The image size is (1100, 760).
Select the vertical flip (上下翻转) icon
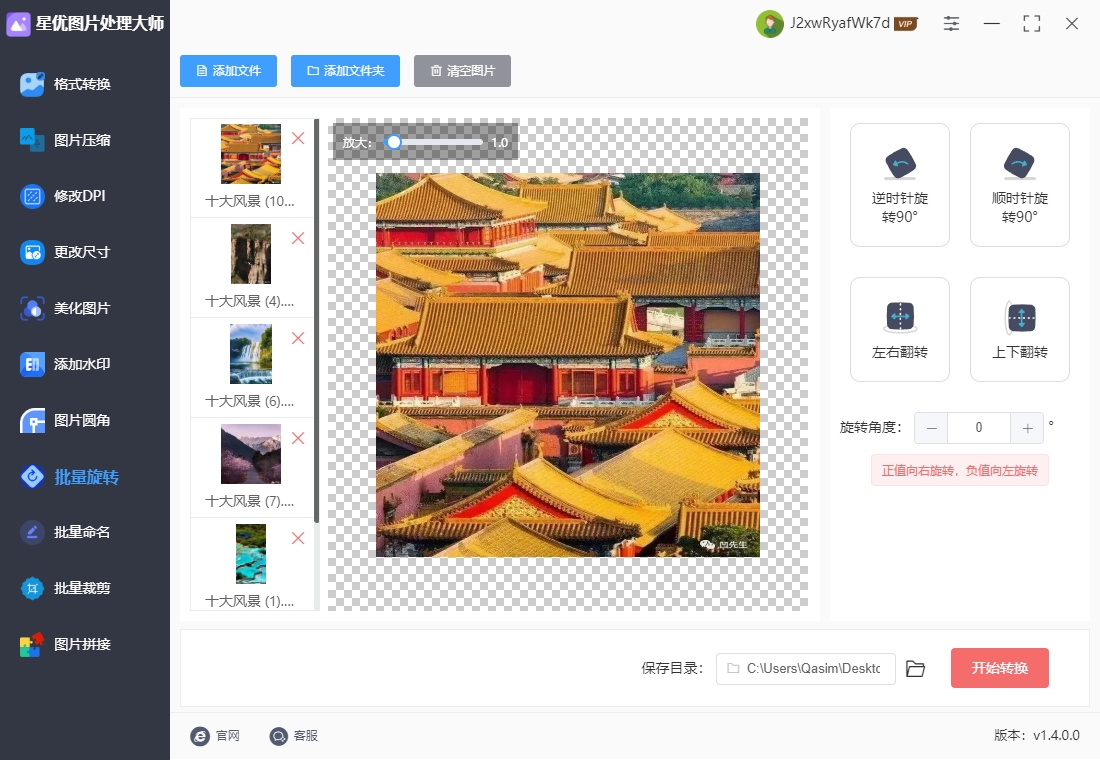(x=1020, y=317)
